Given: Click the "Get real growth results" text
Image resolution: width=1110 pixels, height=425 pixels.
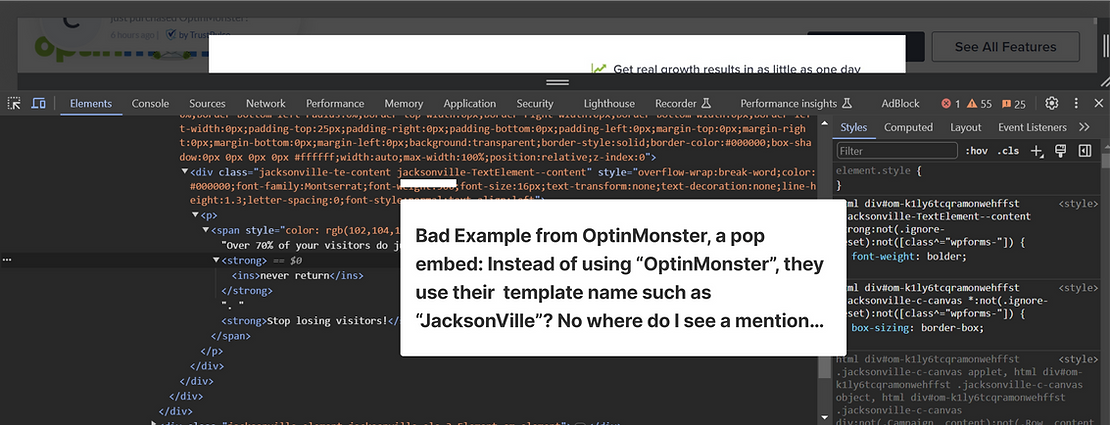Looking at the screenshot, I should (737, 69).
